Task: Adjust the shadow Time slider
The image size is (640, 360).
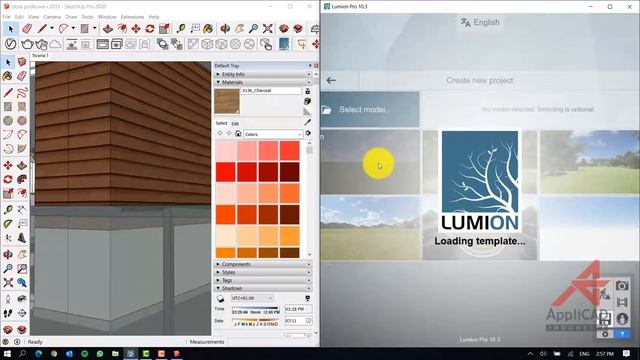Action: pos(256,308)
